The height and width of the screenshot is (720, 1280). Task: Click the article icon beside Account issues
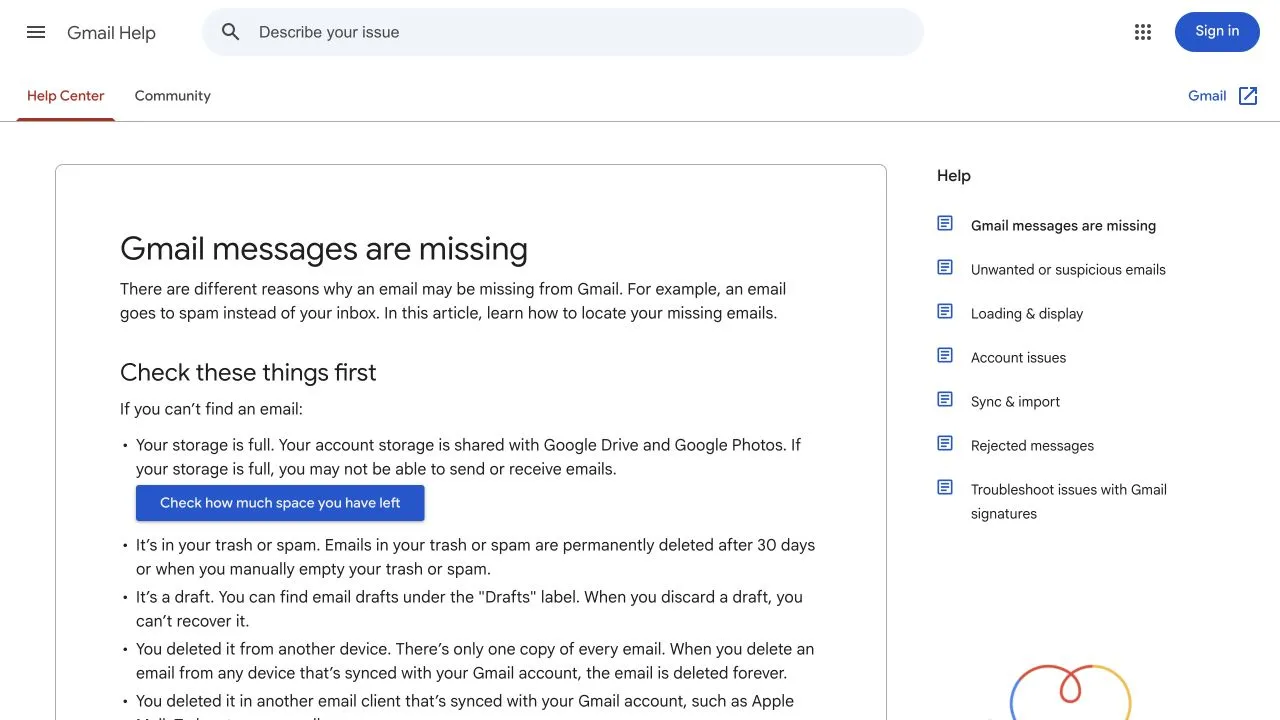point(945,355)
